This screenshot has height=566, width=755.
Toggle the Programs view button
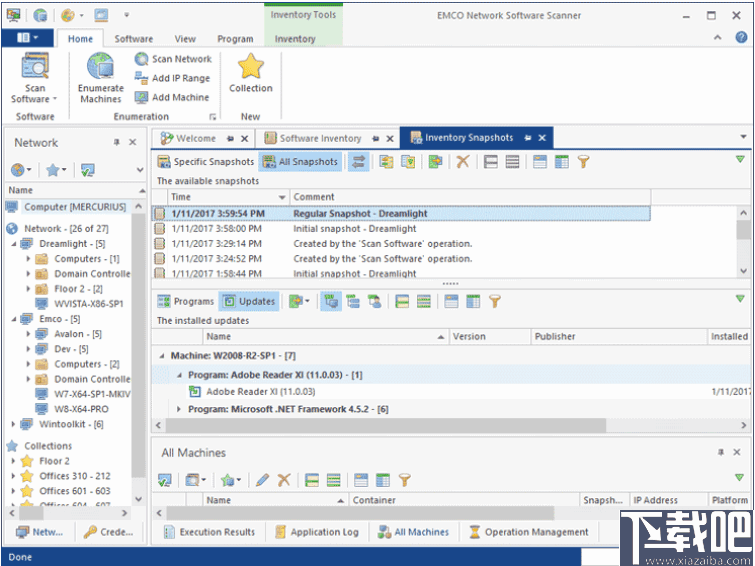point(186,302)
